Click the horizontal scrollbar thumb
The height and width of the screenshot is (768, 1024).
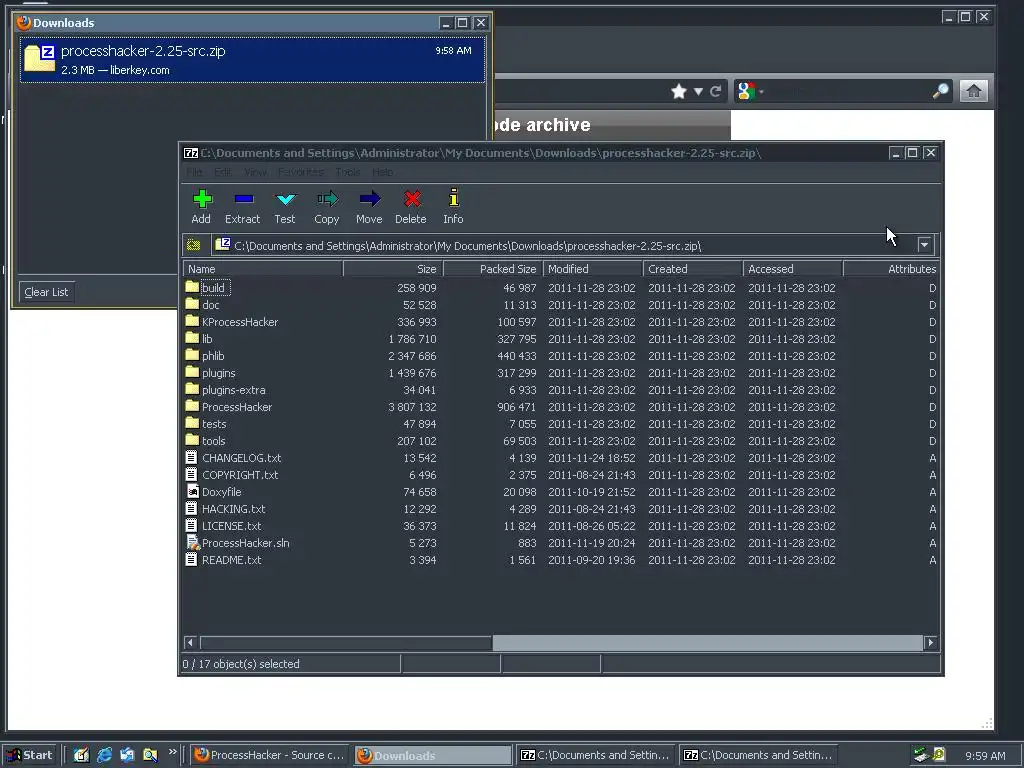click(x=345, y=643)
